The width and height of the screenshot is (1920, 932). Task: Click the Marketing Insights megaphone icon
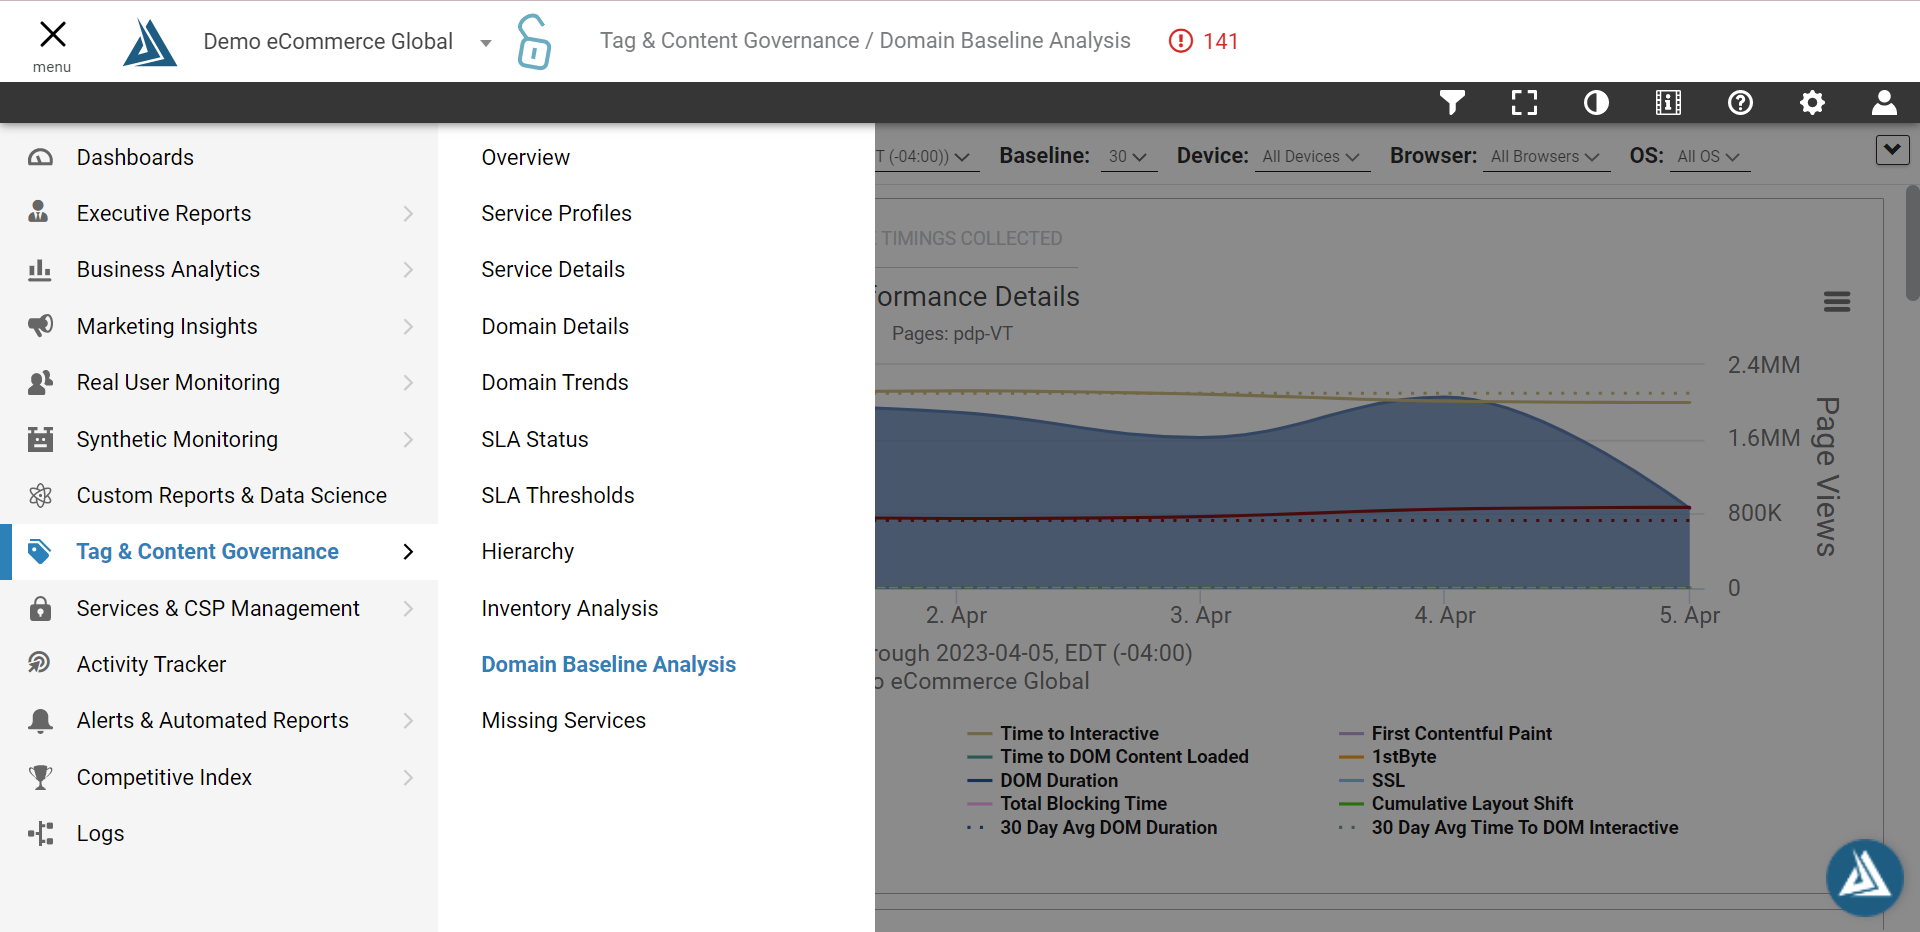pos(40,325)
